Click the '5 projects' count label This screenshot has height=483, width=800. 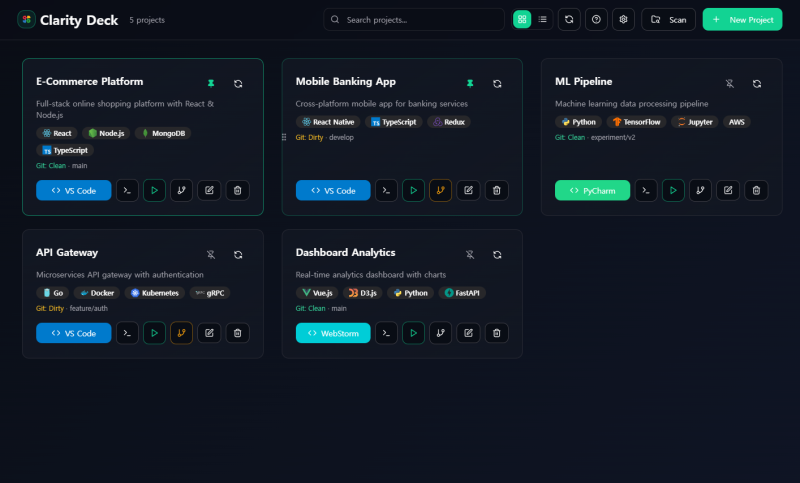click(147, 20)
